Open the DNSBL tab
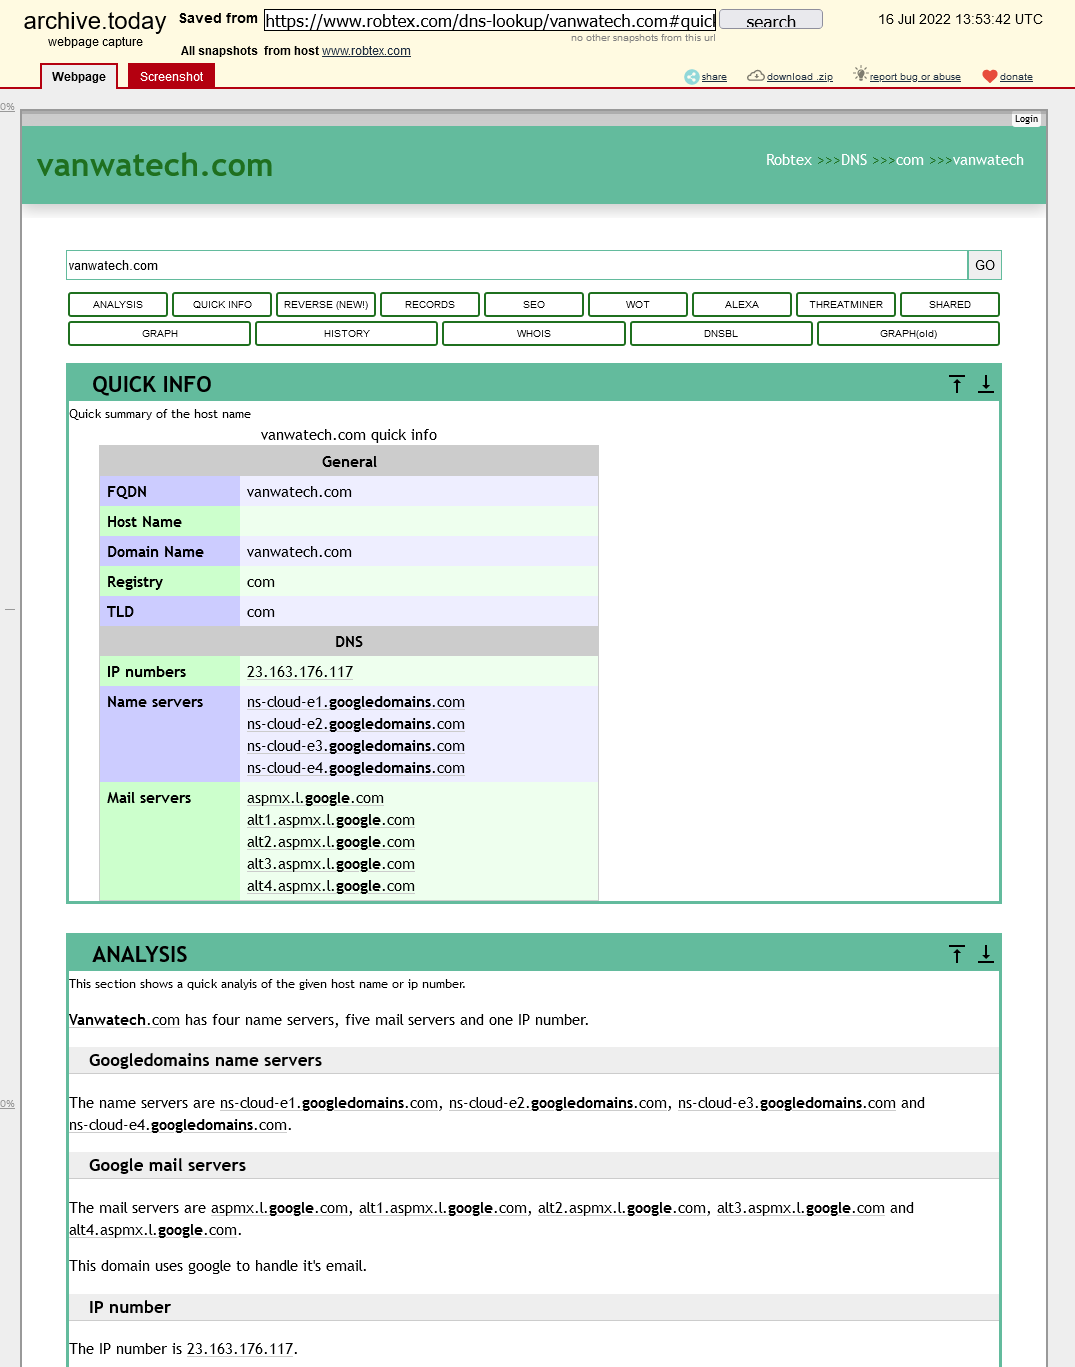The image size is (1075, 1367). click(721, 333)
